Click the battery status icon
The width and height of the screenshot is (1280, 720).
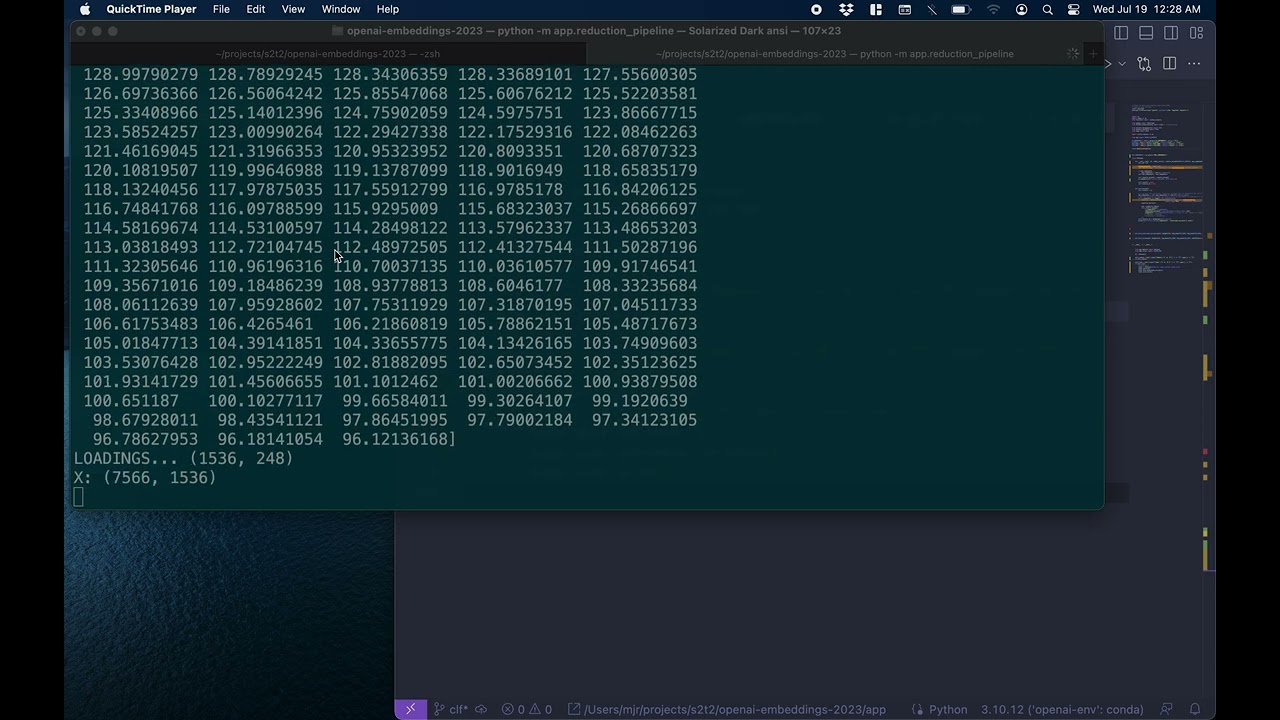960,9
